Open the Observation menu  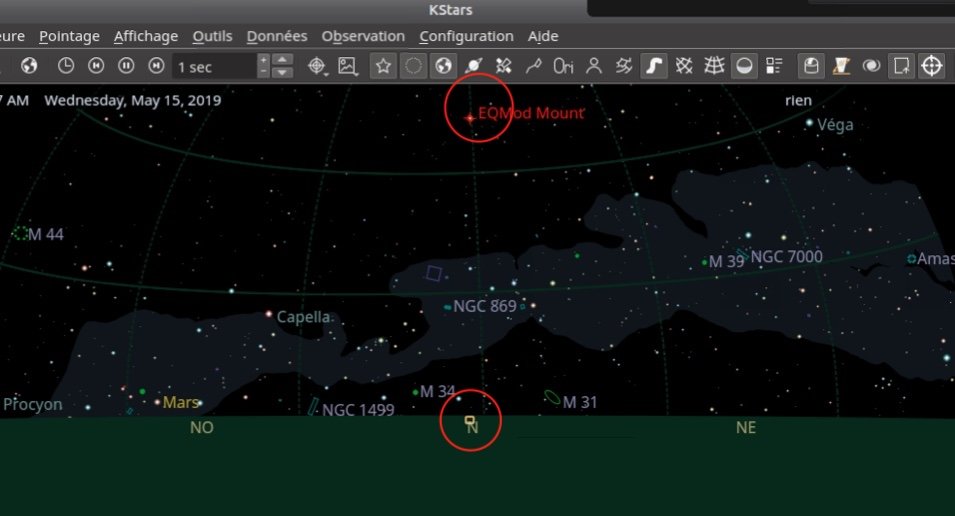click(x=363, y=37)
